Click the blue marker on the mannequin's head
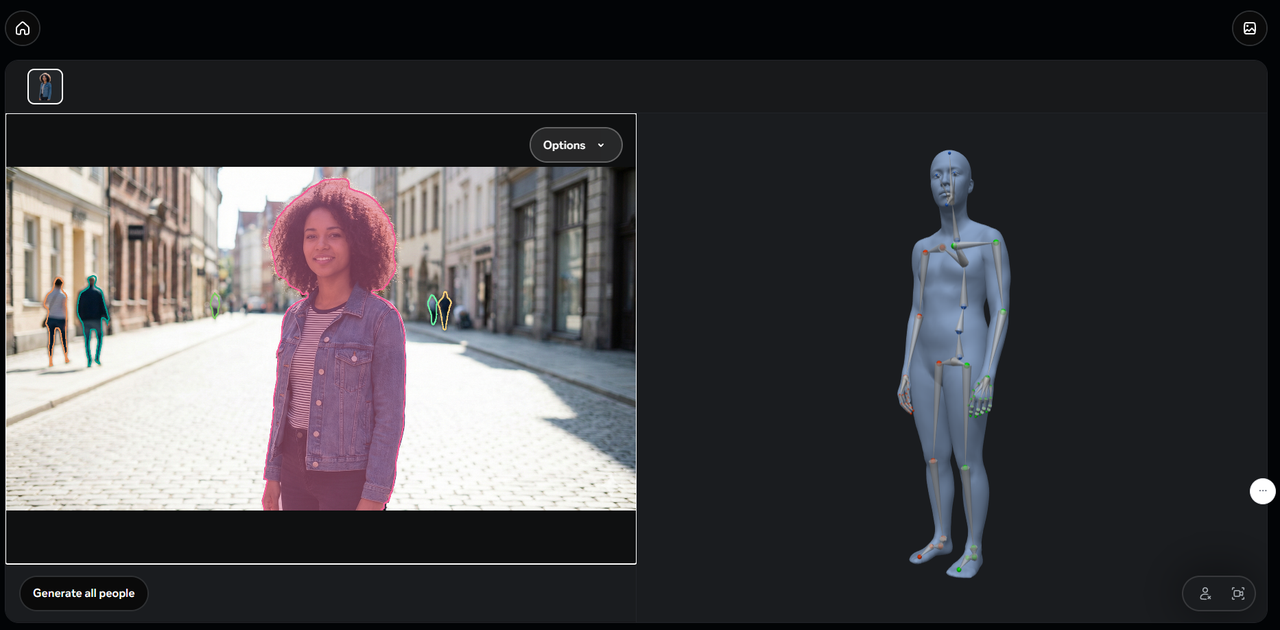Screen dimensions: 1280x630 coord(949,152)
